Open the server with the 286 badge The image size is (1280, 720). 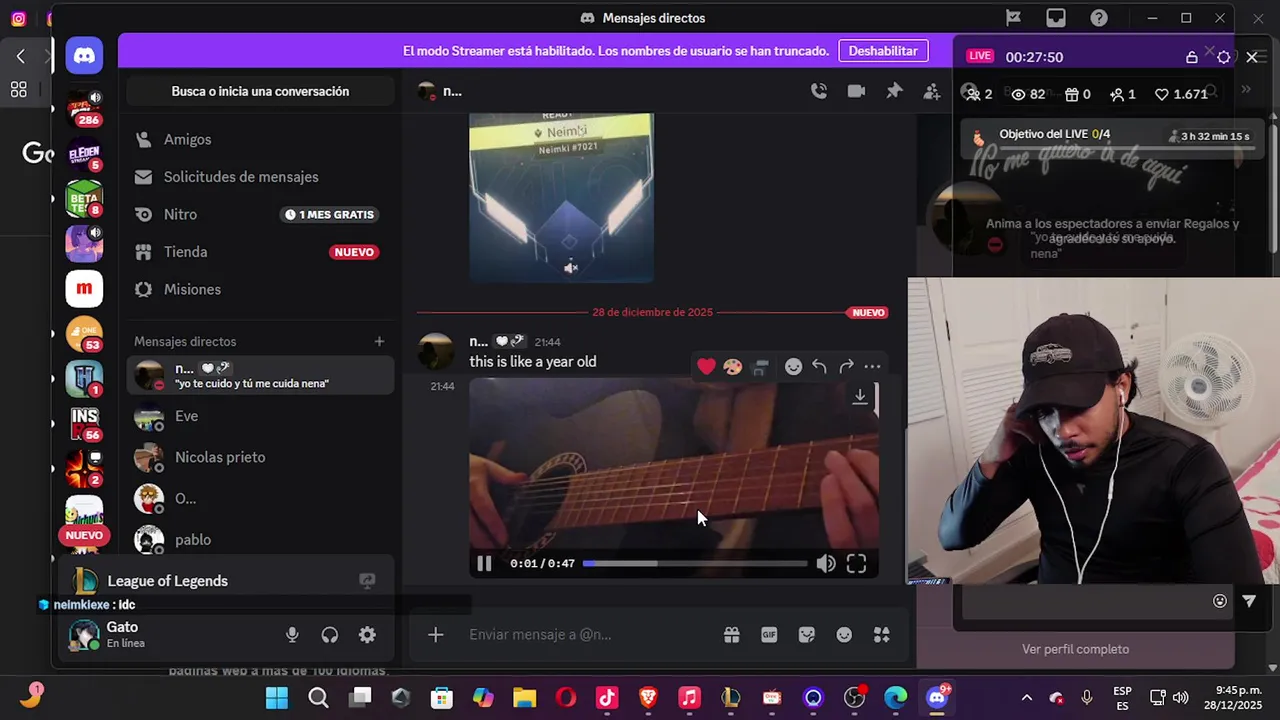coord(84,109)
